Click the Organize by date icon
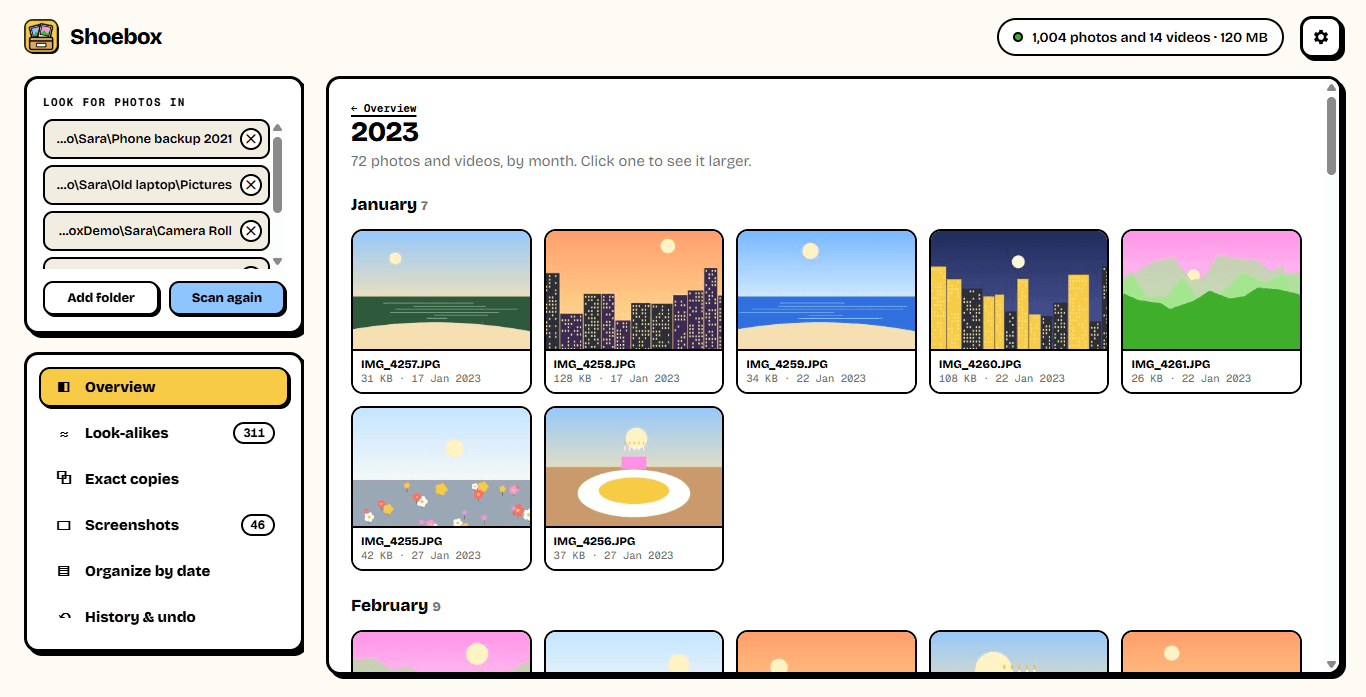The height and width of the screenshot is (697, 1366). [x=64, y=571]
